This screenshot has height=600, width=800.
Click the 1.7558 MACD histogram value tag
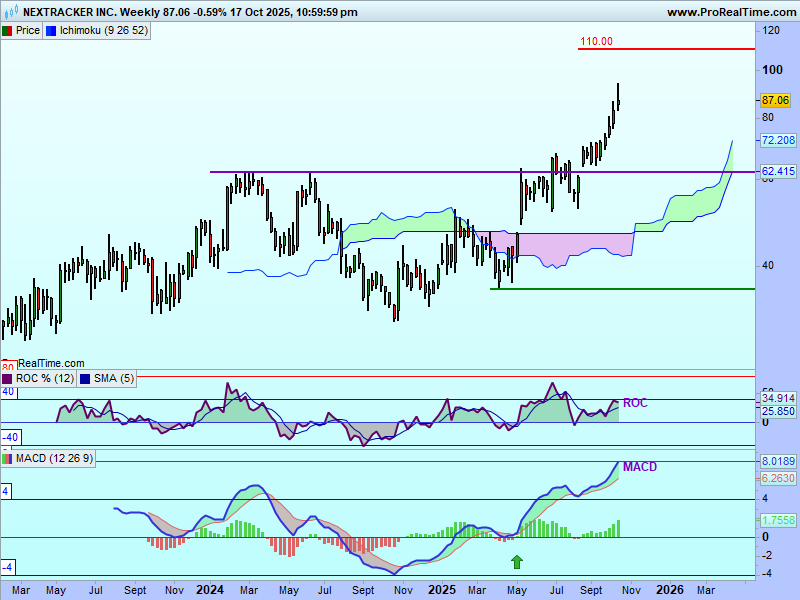[778, 521]
